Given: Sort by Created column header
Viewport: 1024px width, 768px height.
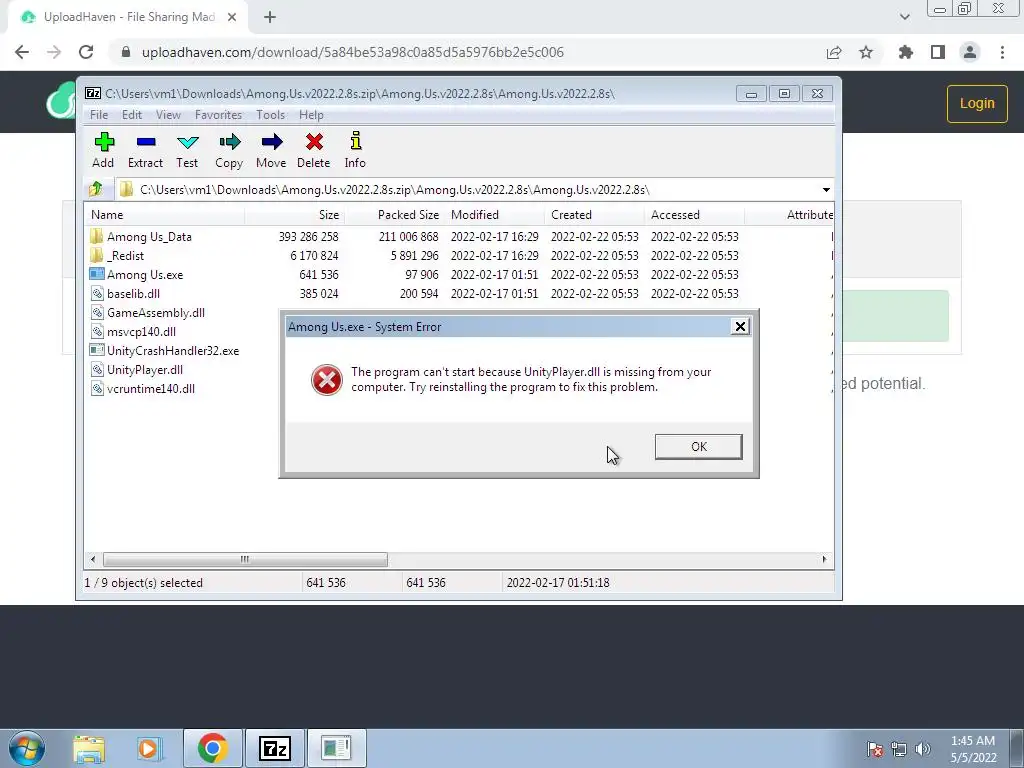Looking at the screenshot, I should (x=594, y=215).
